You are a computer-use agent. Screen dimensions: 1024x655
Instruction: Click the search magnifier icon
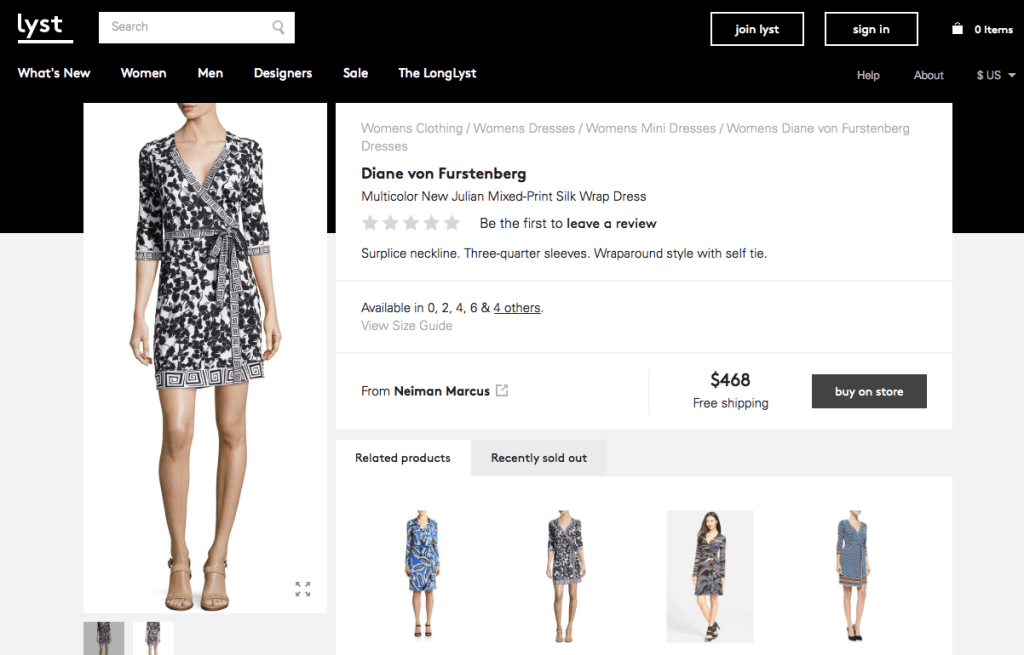click(279, 27)
